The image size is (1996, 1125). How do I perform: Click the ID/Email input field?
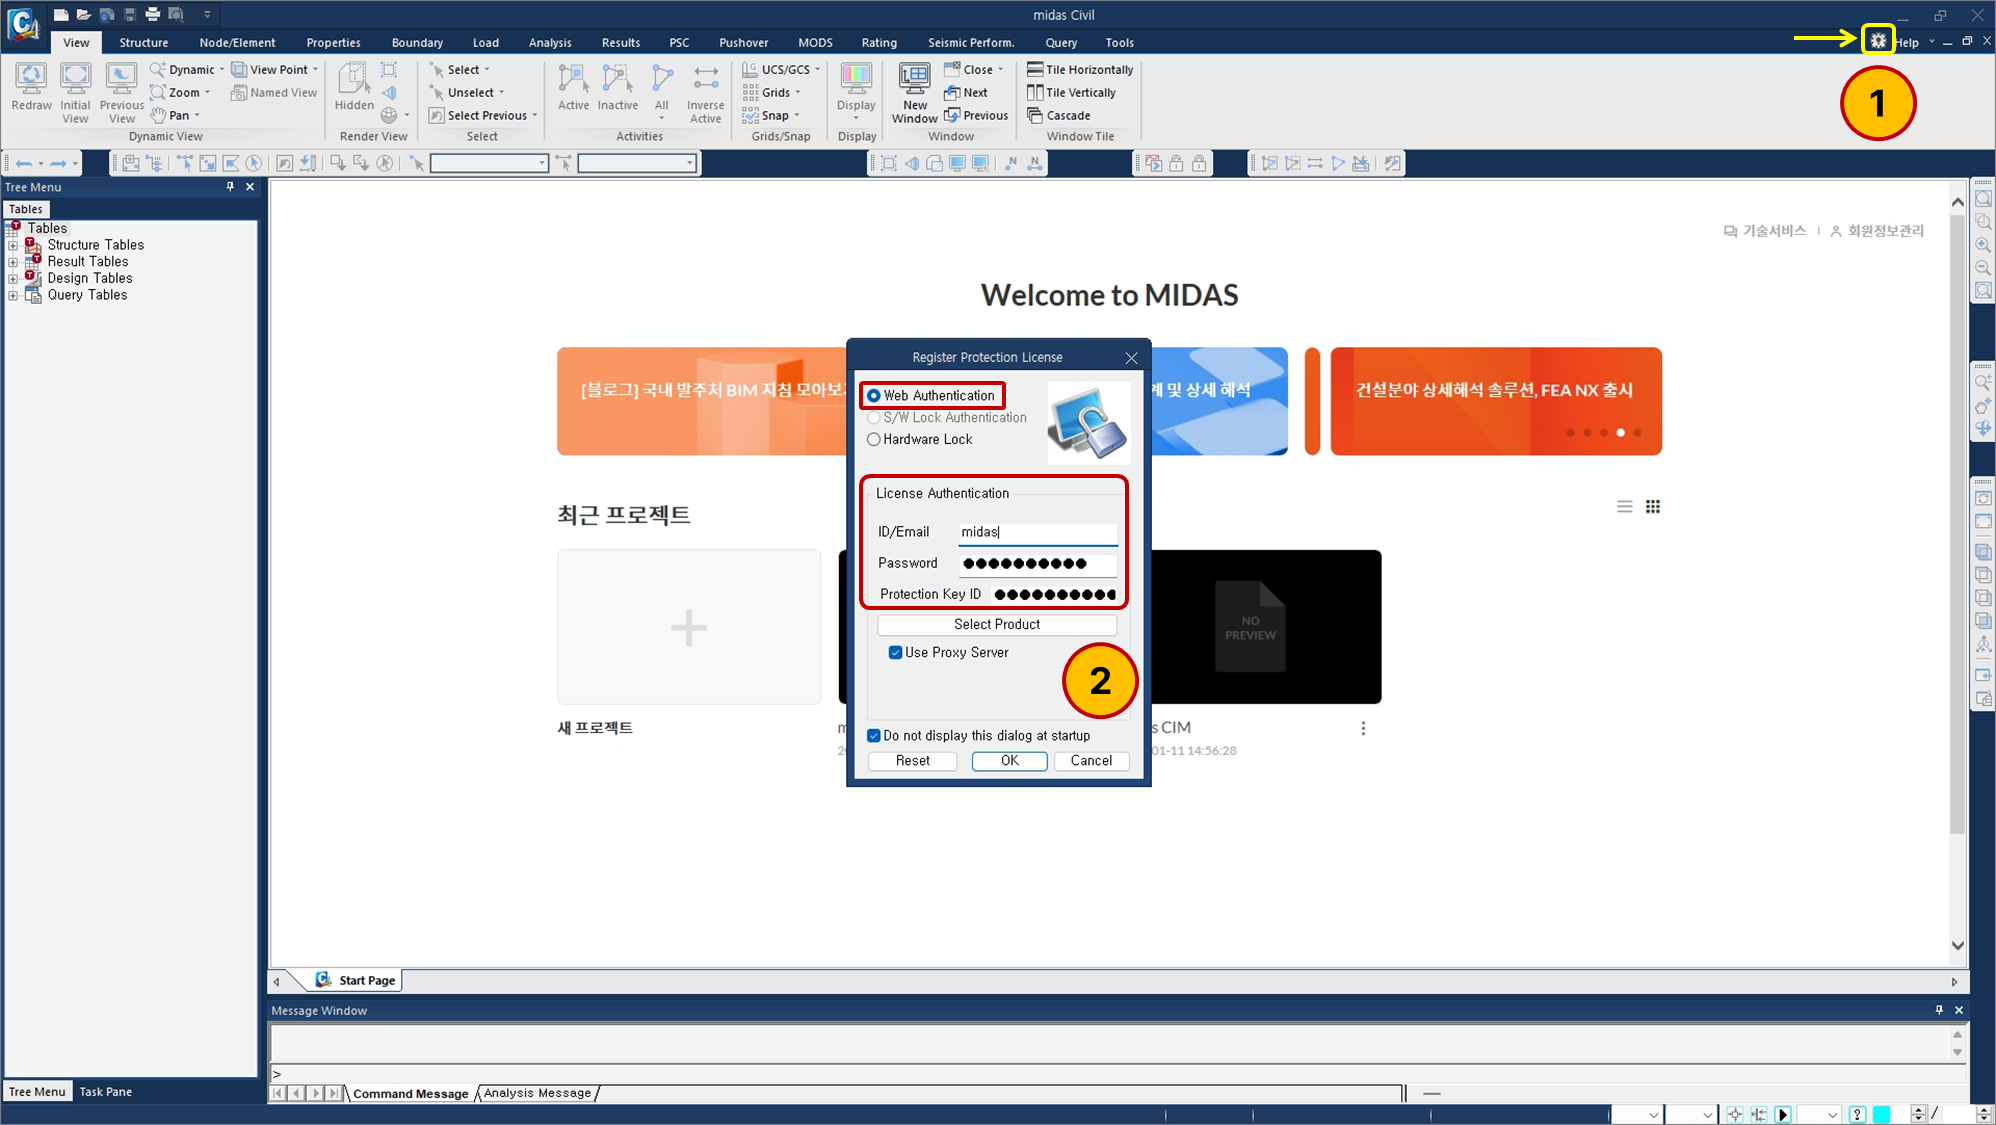(1038, 533)
